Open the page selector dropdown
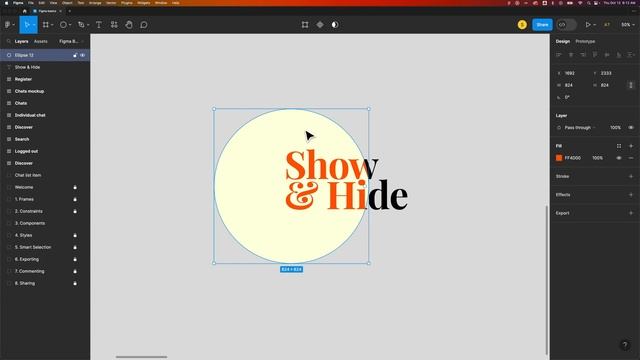The height and width of the screenshot is (360, 640). tap(71, 41)
